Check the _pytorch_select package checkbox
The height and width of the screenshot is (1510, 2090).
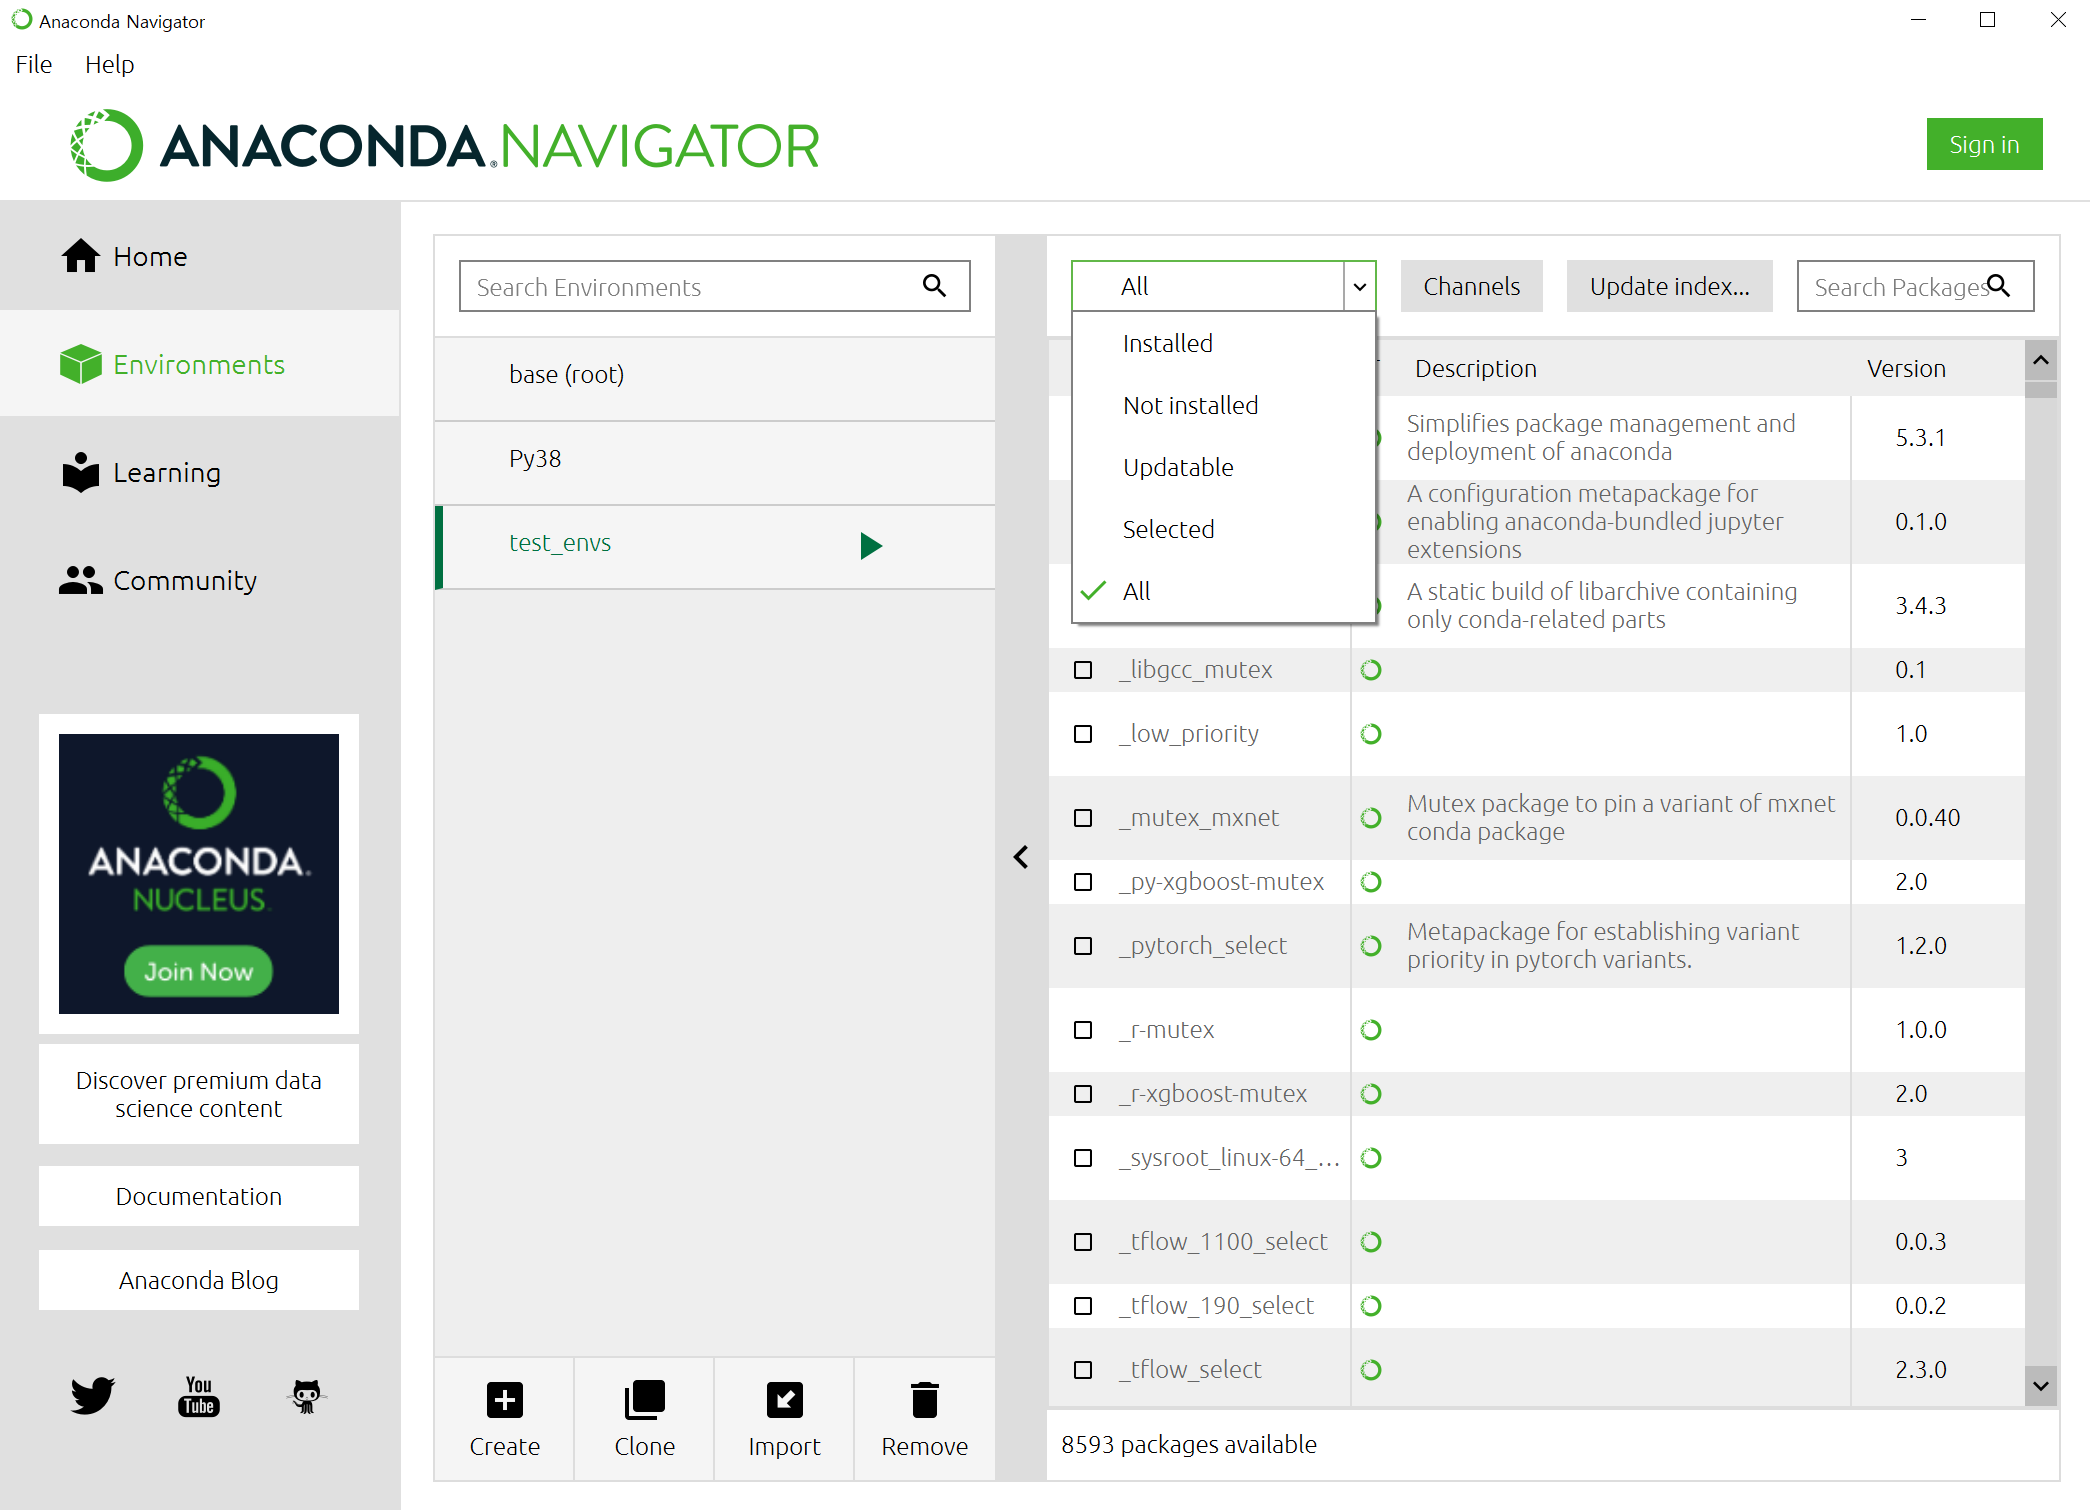point(1083,946)
